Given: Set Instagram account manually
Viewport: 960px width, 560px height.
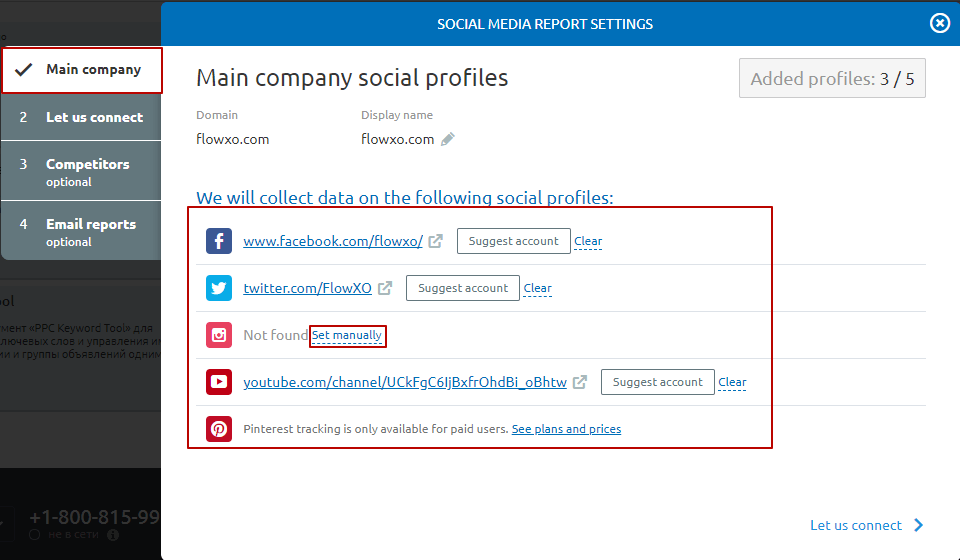Looking at the screenshot, I should point(347,335).
